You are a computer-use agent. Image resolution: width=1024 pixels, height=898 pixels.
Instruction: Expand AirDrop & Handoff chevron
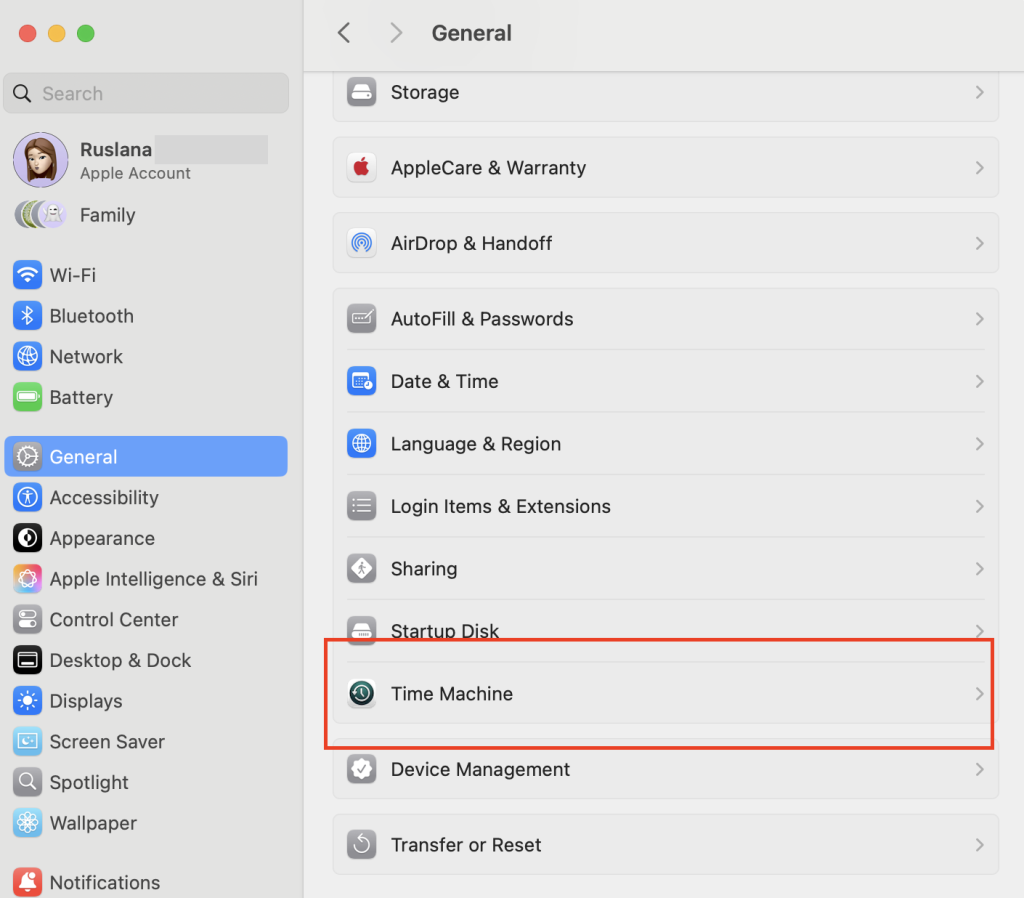(979, 243)
